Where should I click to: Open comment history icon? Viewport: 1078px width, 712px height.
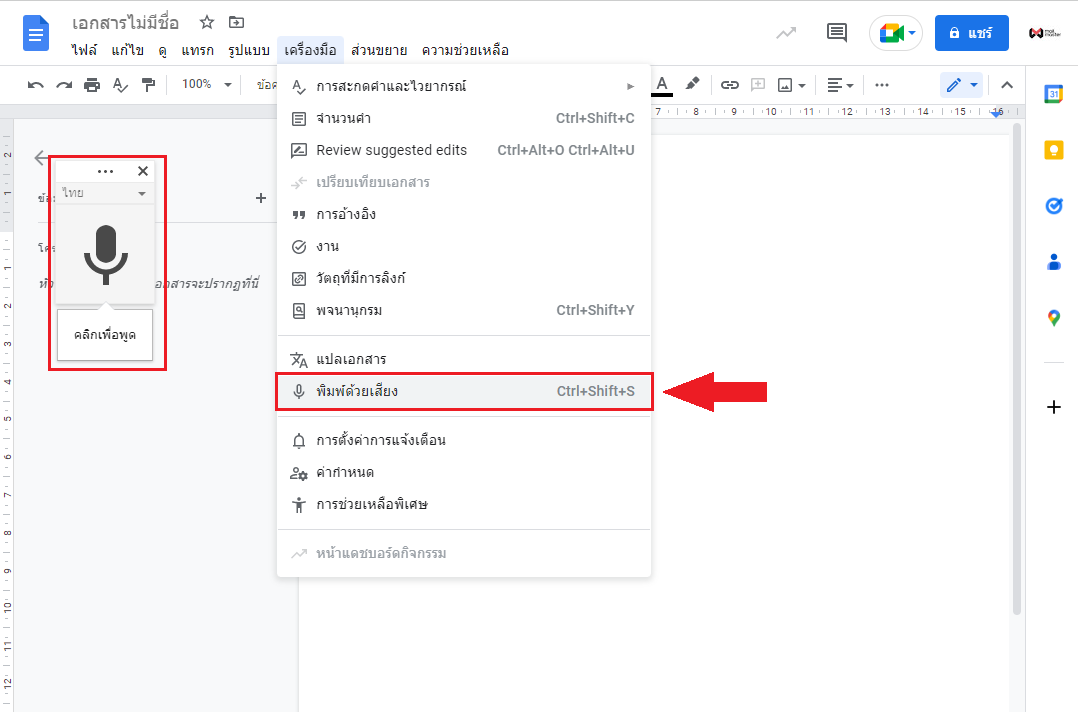[x=836, y=32]
